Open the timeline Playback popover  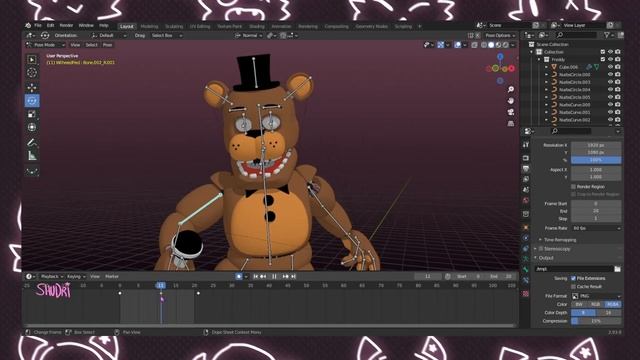51,277
